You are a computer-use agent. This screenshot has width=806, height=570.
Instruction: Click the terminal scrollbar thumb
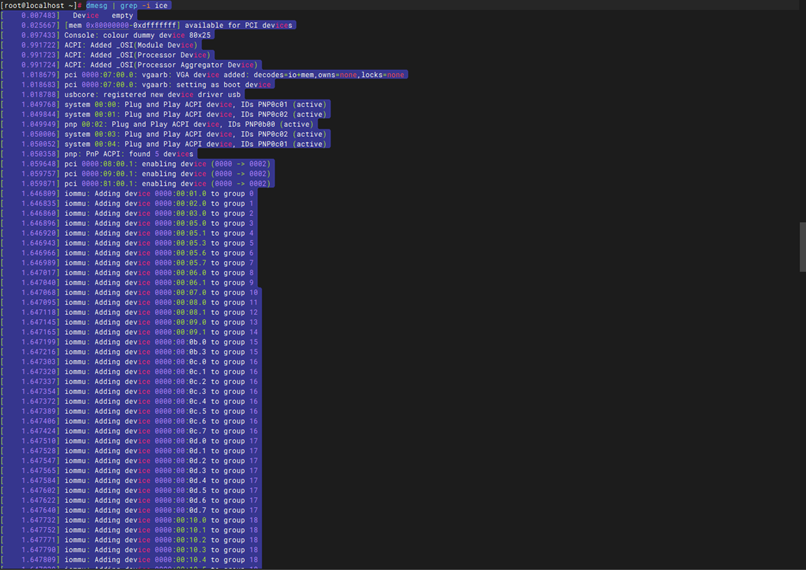[x=802, y=247]
